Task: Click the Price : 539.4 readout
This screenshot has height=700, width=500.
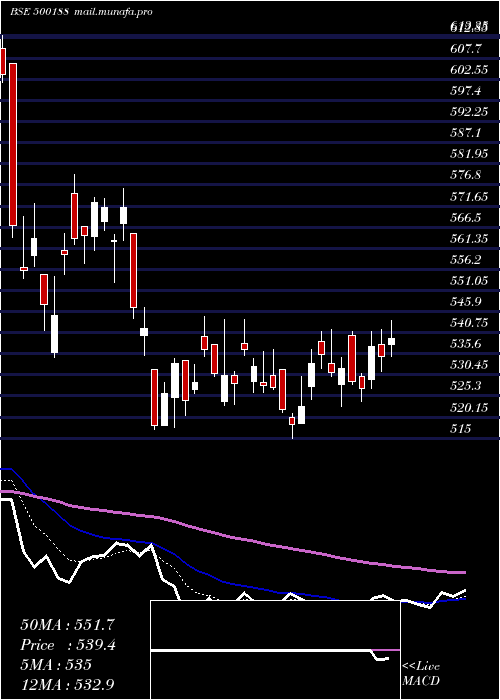Action: pos(68,645)
